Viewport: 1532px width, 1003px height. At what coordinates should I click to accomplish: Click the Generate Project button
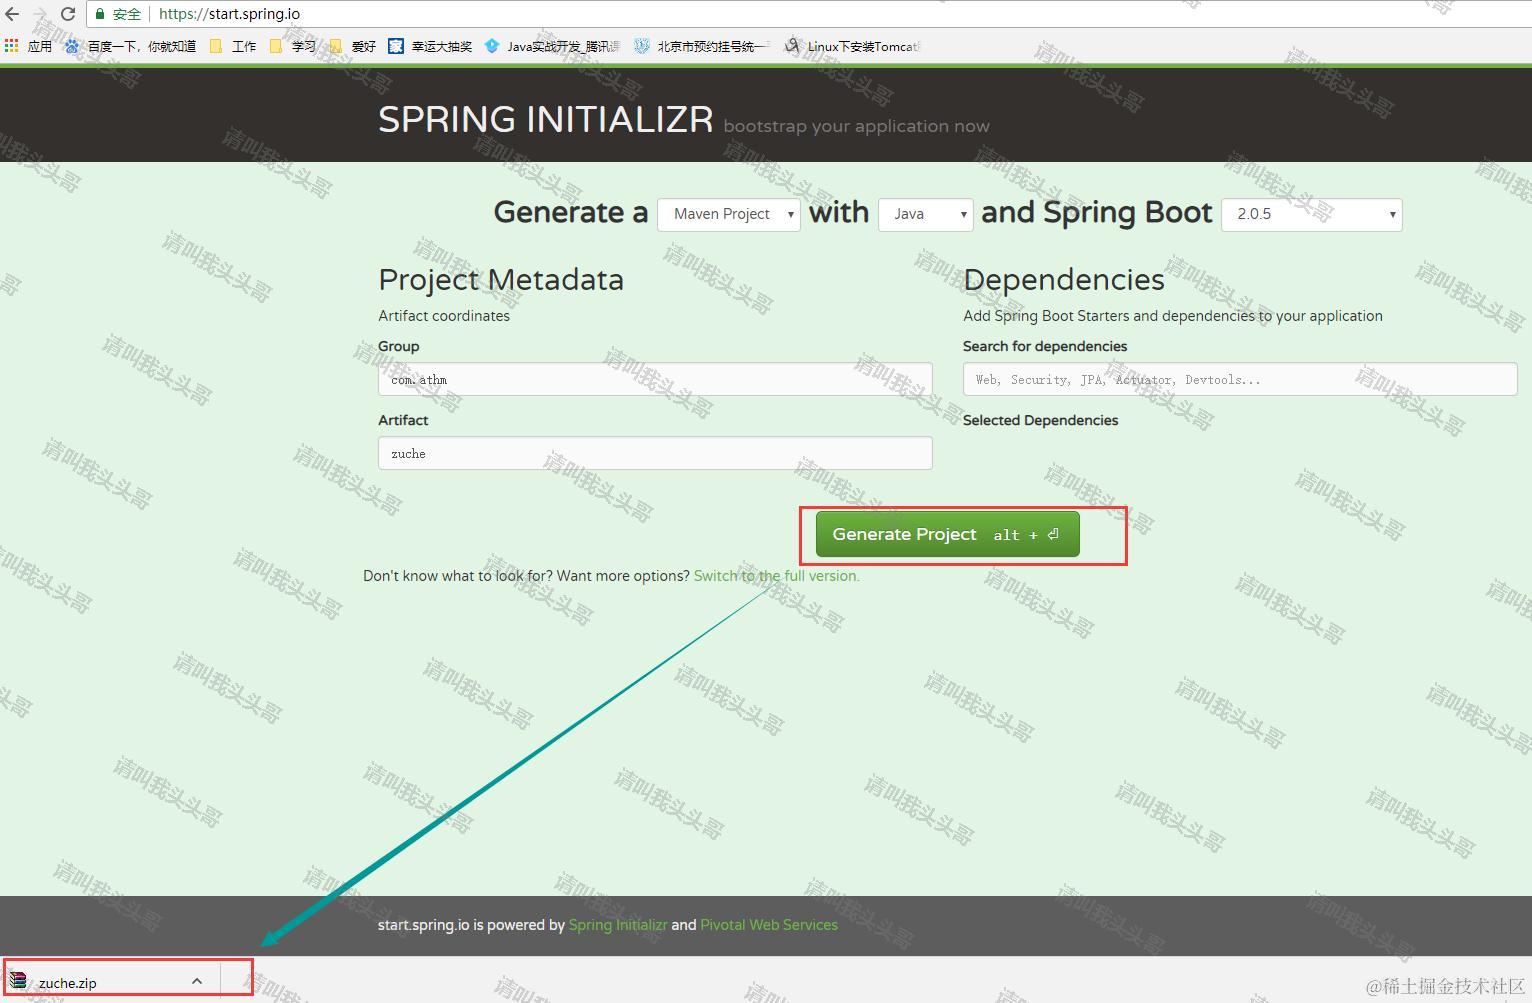pos(946,534)
